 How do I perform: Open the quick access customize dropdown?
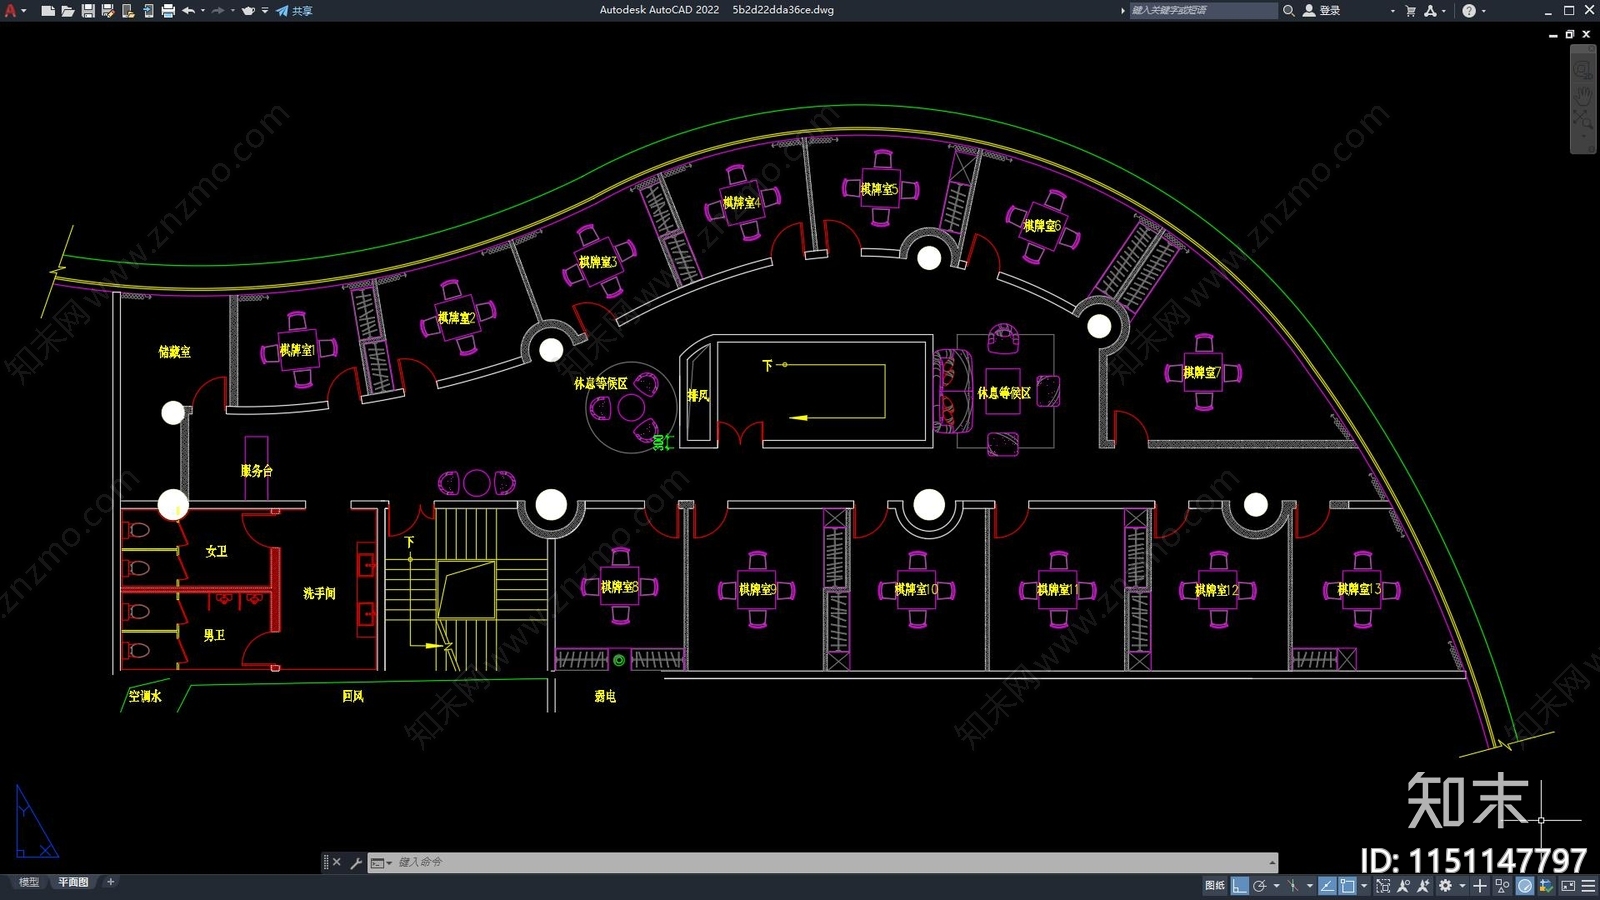point(265,10)
